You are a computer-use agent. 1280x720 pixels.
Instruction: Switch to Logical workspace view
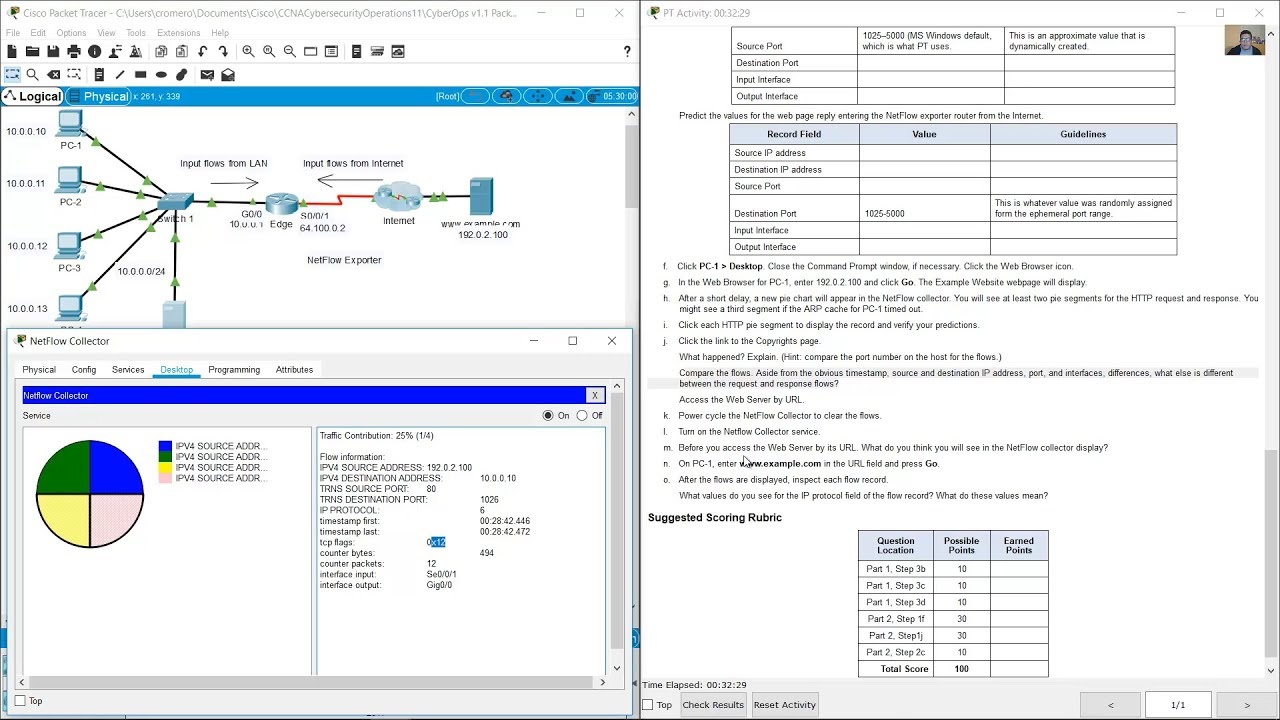pos(32,96)
